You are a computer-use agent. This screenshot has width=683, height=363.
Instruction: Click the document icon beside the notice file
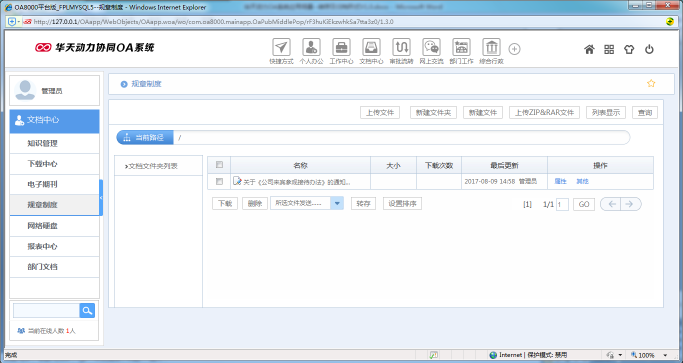[x=237, y=181]
